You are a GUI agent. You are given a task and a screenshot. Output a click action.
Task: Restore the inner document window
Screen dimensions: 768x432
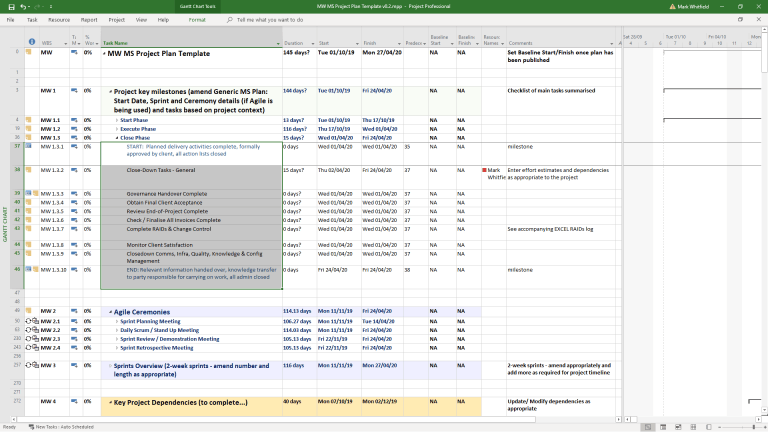coord(740,20)
